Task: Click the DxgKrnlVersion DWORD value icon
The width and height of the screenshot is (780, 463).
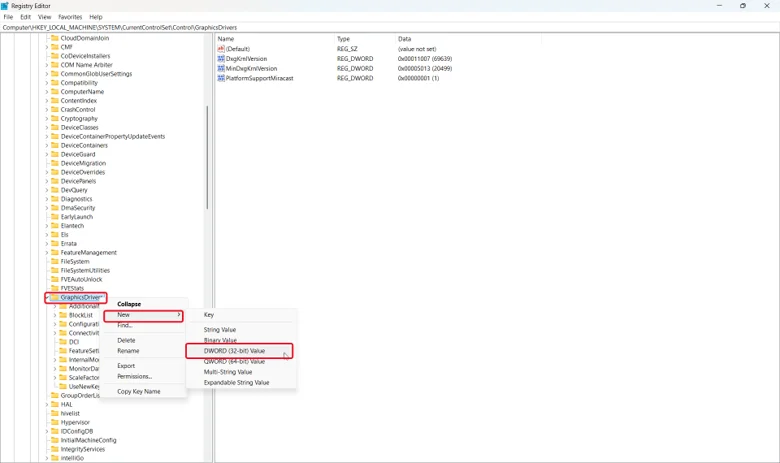Action: [221, 59]
